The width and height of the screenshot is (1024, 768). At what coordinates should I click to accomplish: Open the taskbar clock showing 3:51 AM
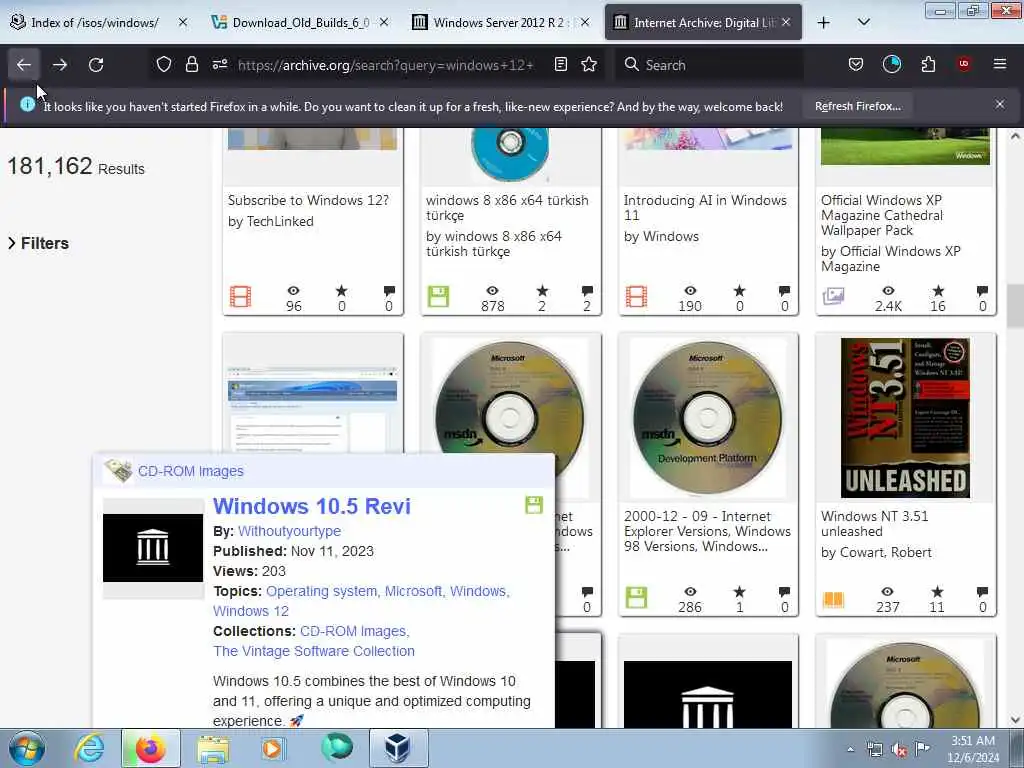[973, 749]
